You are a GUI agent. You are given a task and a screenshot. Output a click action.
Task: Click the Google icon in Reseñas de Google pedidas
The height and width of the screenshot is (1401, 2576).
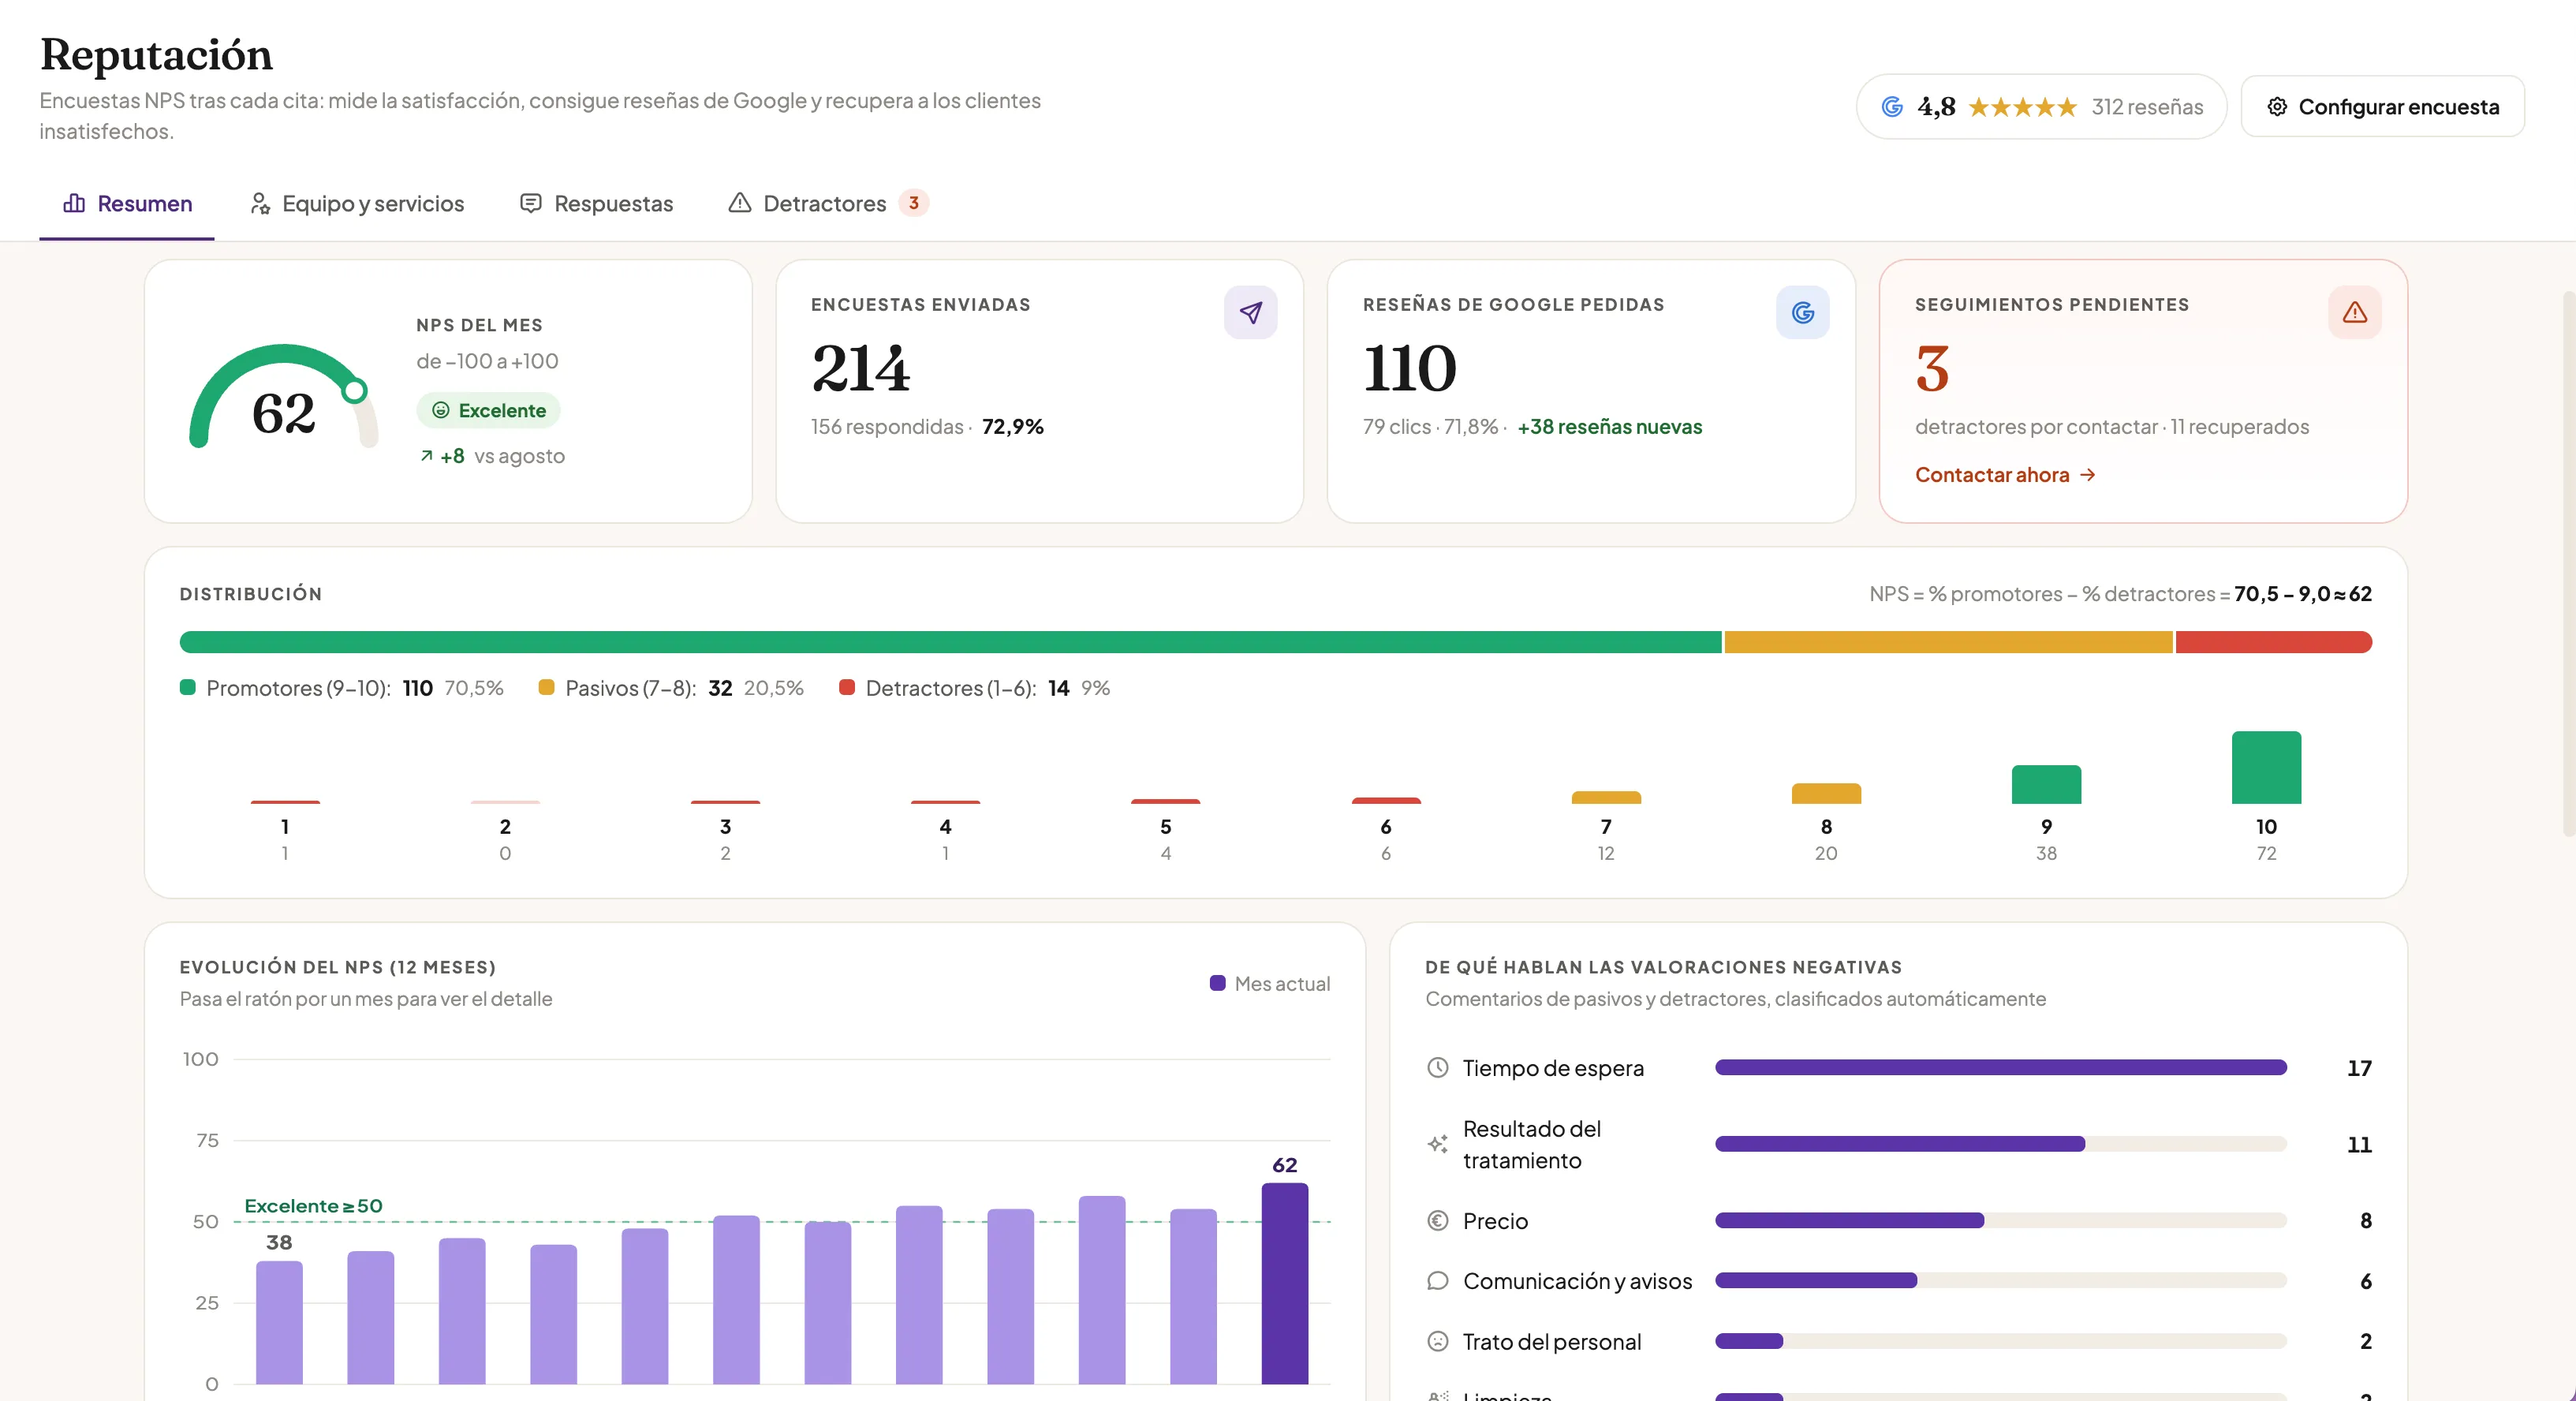(x=1802, y=313)
